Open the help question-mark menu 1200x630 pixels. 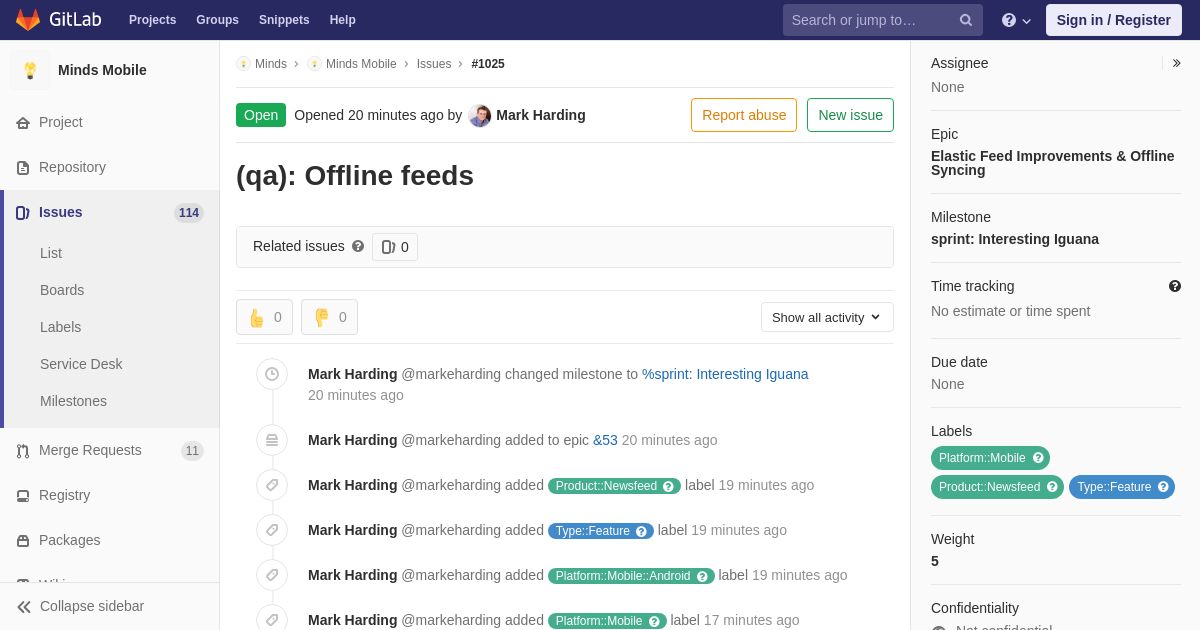[x=1016, y=20]
